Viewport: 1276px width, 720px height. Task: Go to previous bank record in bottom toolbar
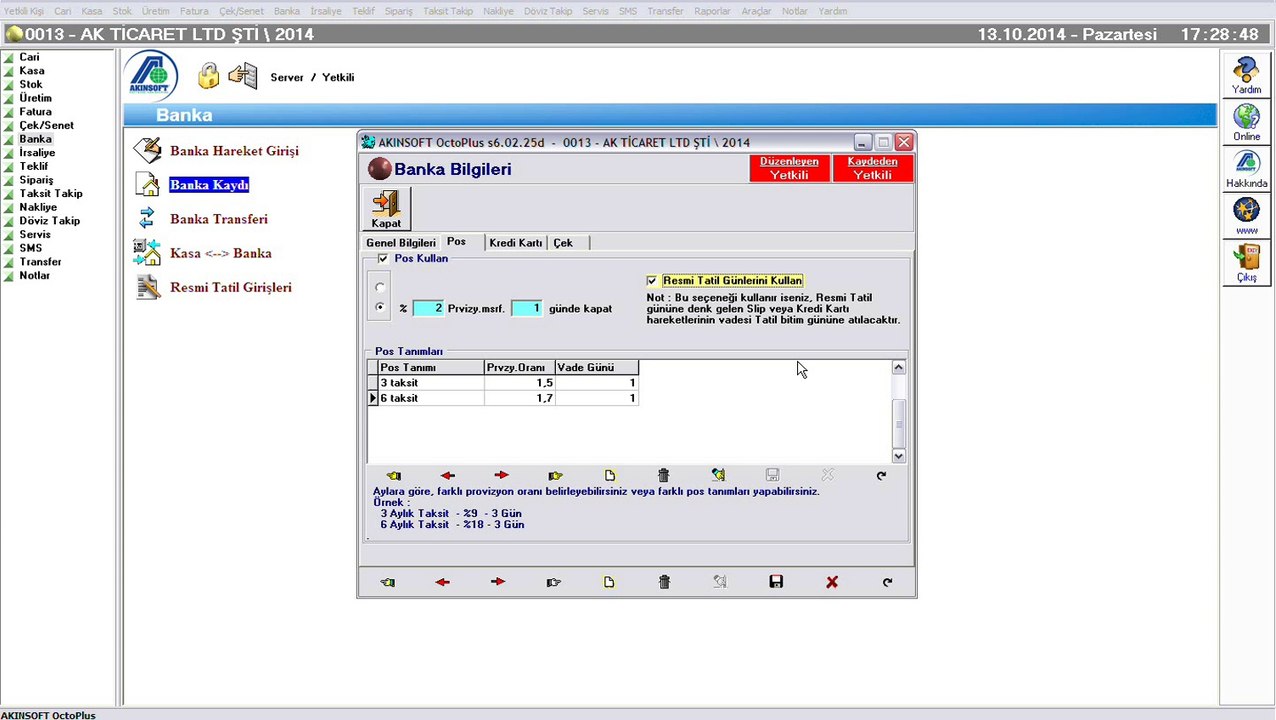[442, 582]
